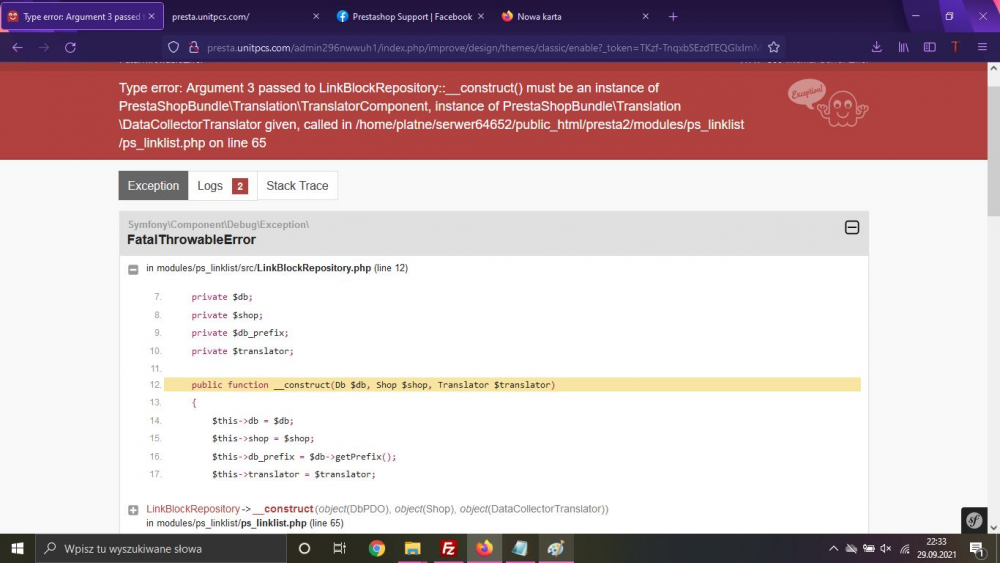Close the Nowa karta tab
The width and height of the screenshot is (1000, 563).
pos(645,17)
